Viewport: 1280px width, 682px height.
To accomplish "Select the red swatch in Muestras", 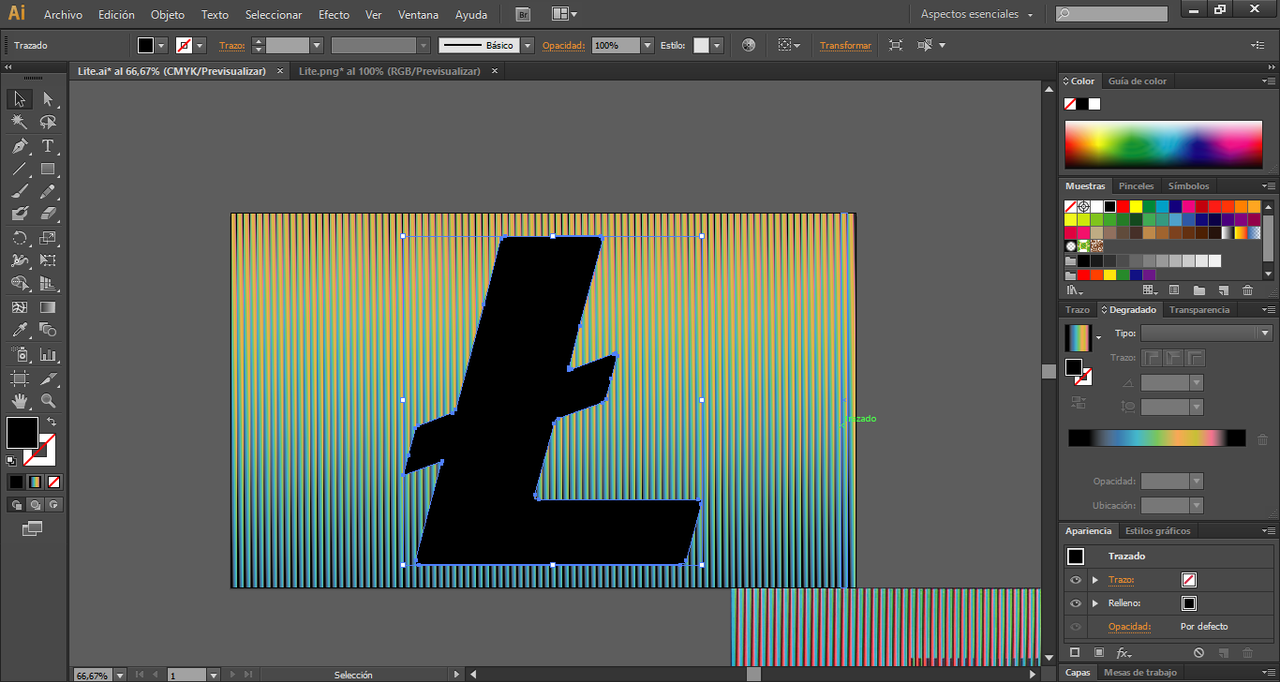I will pos(1123,206).
